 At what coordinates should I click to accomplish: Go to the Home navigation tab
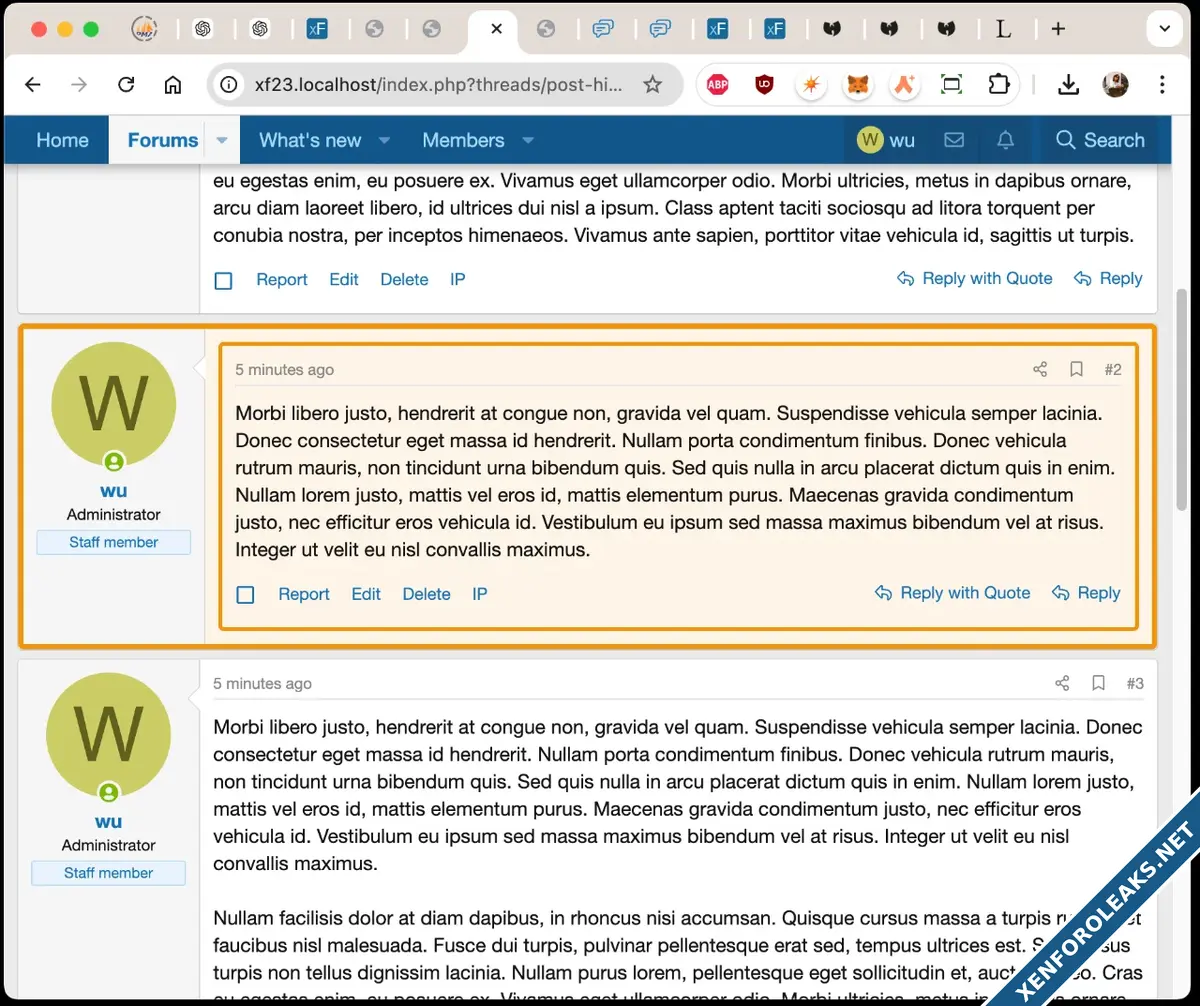coord(62,140)
